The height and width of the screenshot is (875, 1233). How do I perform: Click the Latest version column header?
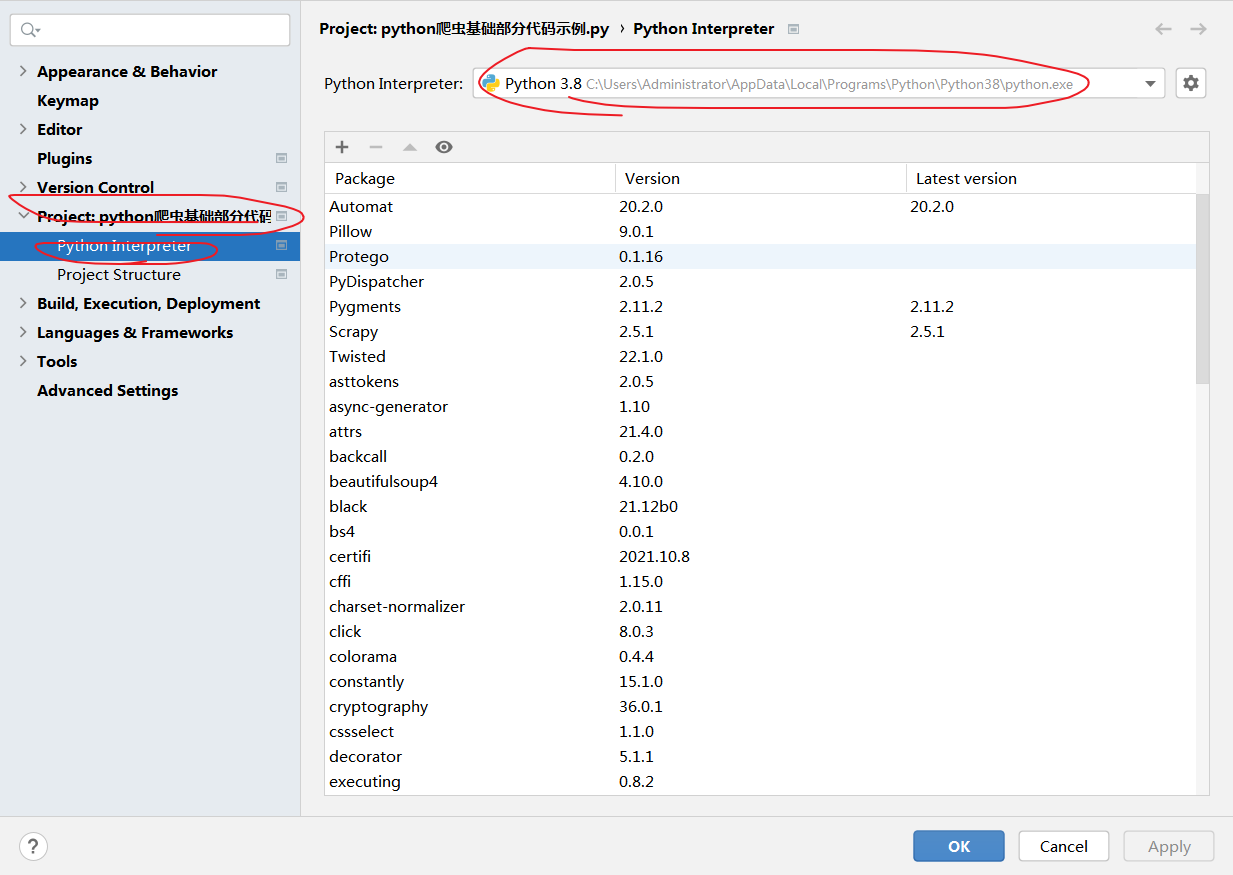coord(1051,178)
